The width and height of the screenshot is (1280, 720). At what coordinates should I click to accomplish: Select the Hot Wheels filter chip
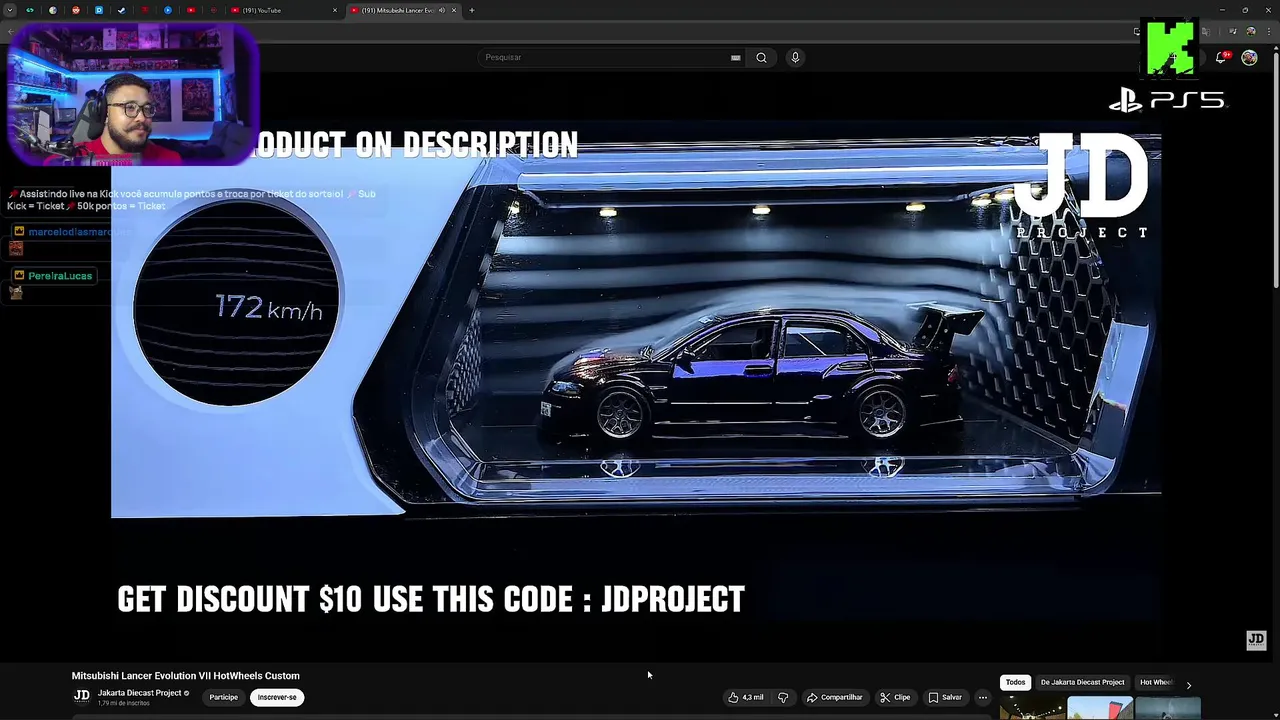(1156, 682)
